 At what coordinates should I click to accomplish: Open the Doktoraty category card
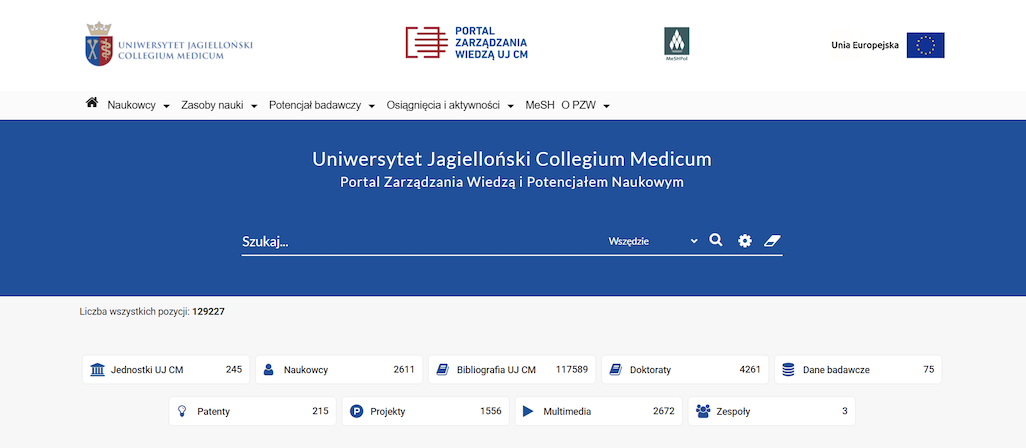(685, 370)
